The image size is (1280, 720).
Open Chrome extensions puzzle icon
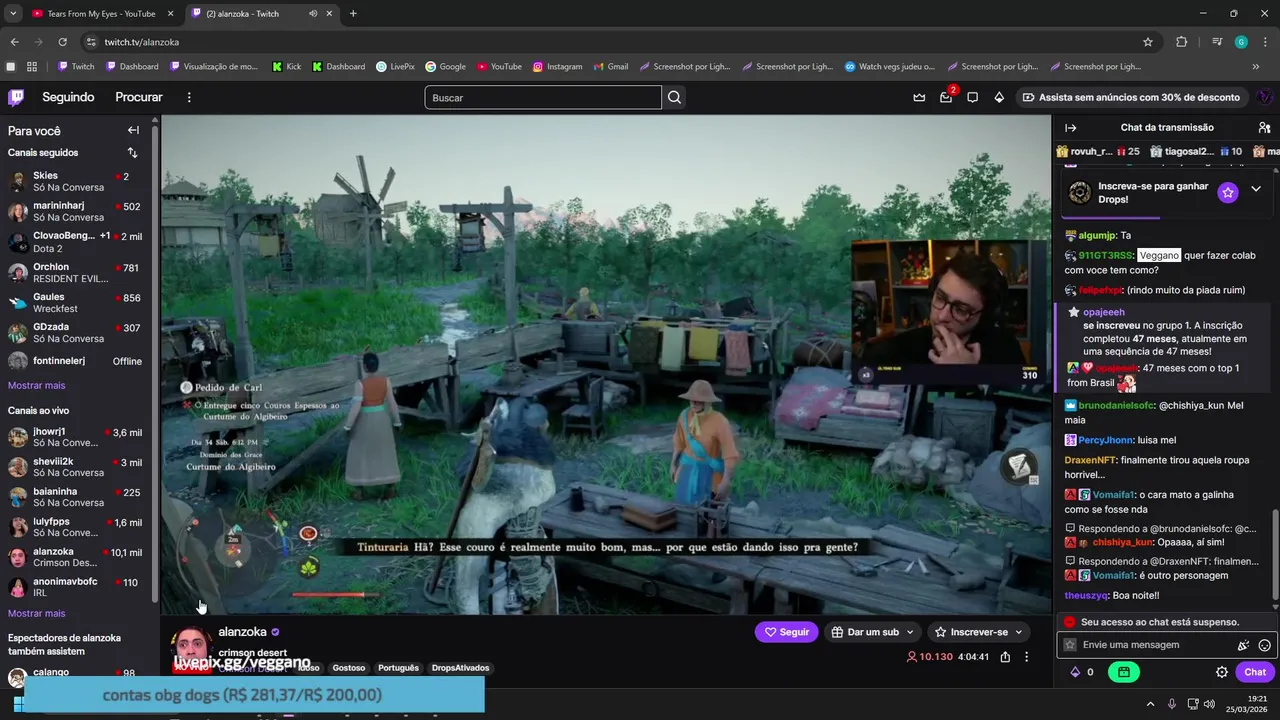click(1181, 42)
